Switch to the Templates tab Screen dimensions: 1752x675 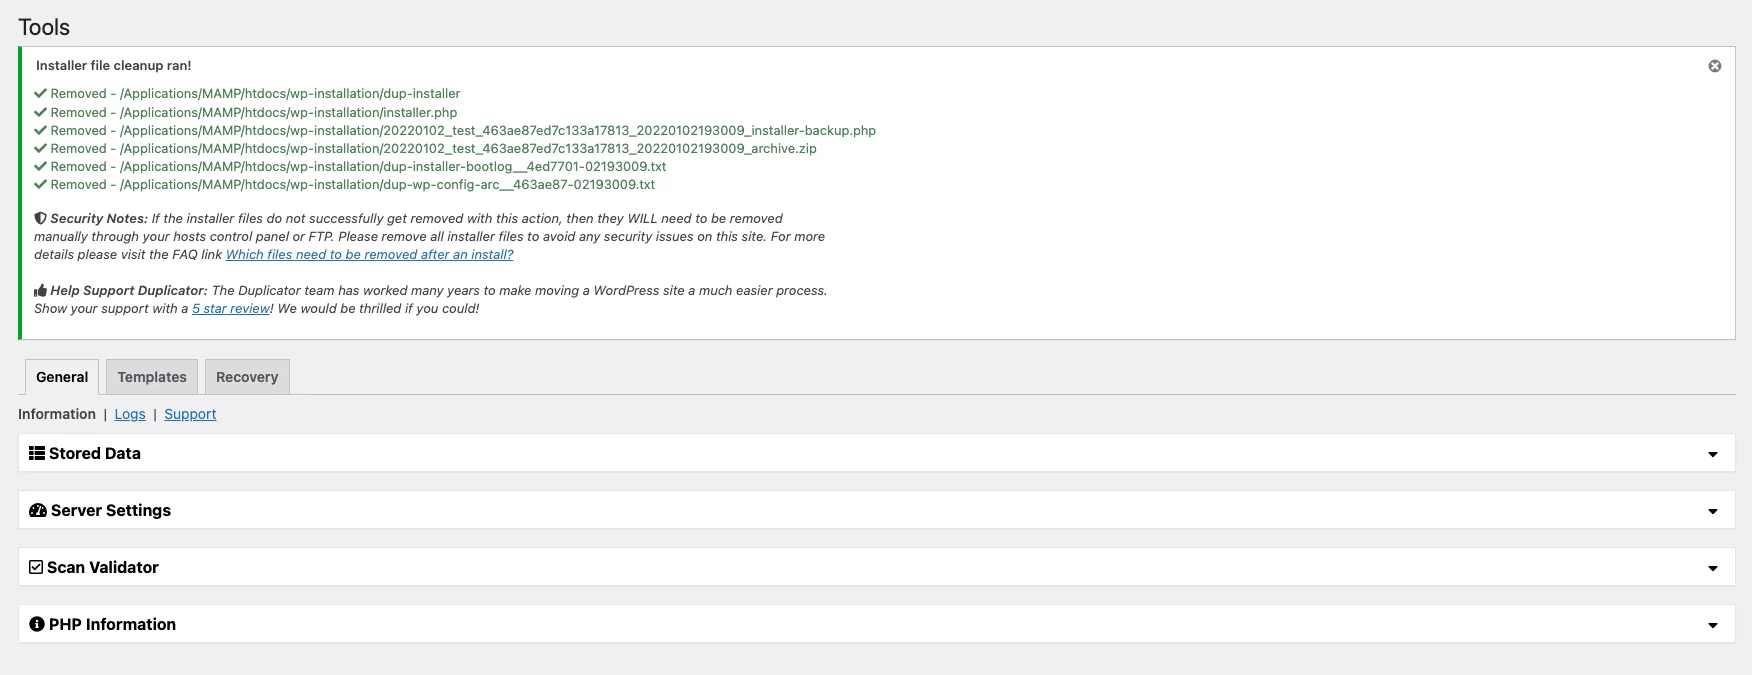tap(152, 377)
